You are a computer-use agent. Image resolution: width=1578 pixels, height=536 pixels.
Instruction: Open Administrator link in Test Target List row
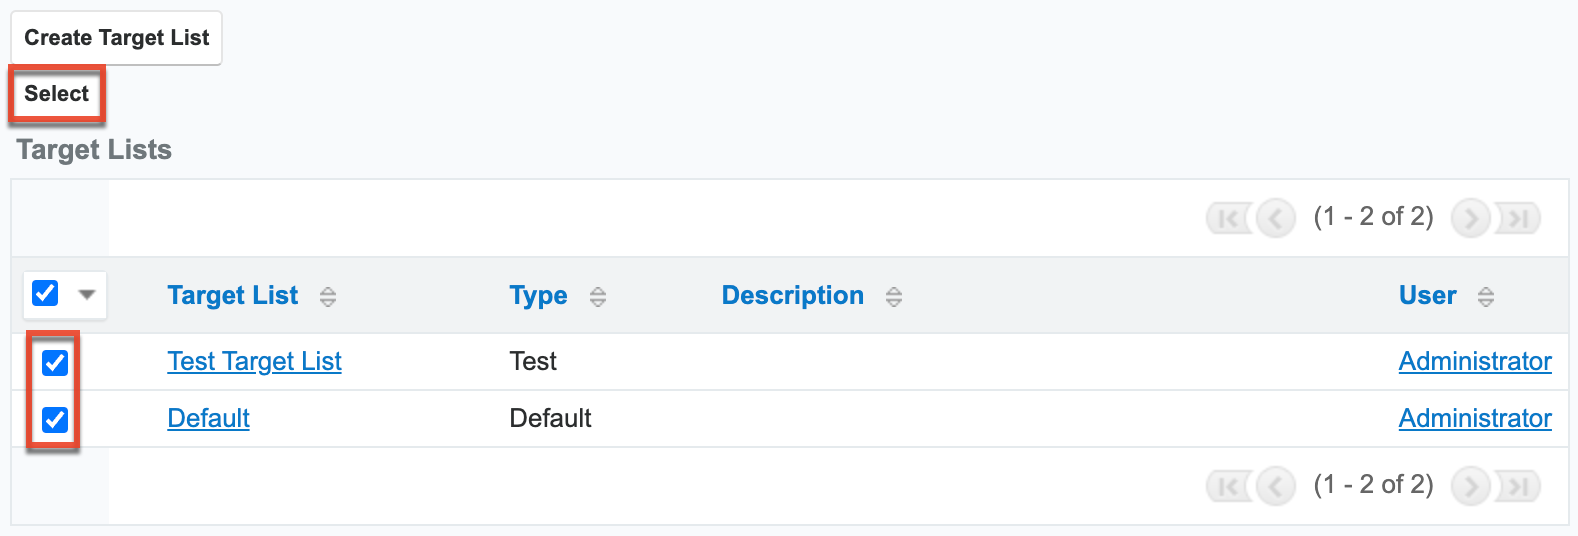pos(1474,362)
